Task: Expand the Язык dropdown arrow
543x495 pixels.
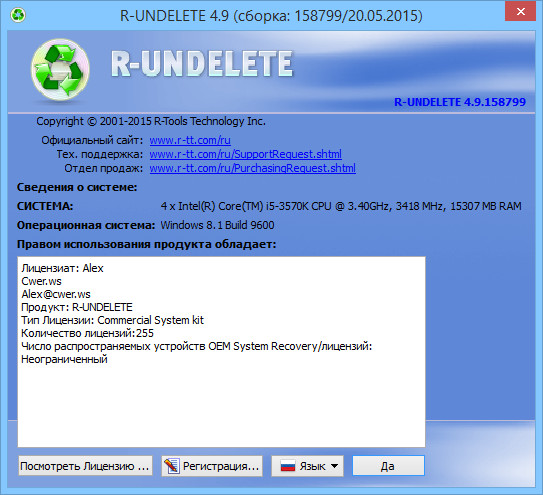Action: 334,466
